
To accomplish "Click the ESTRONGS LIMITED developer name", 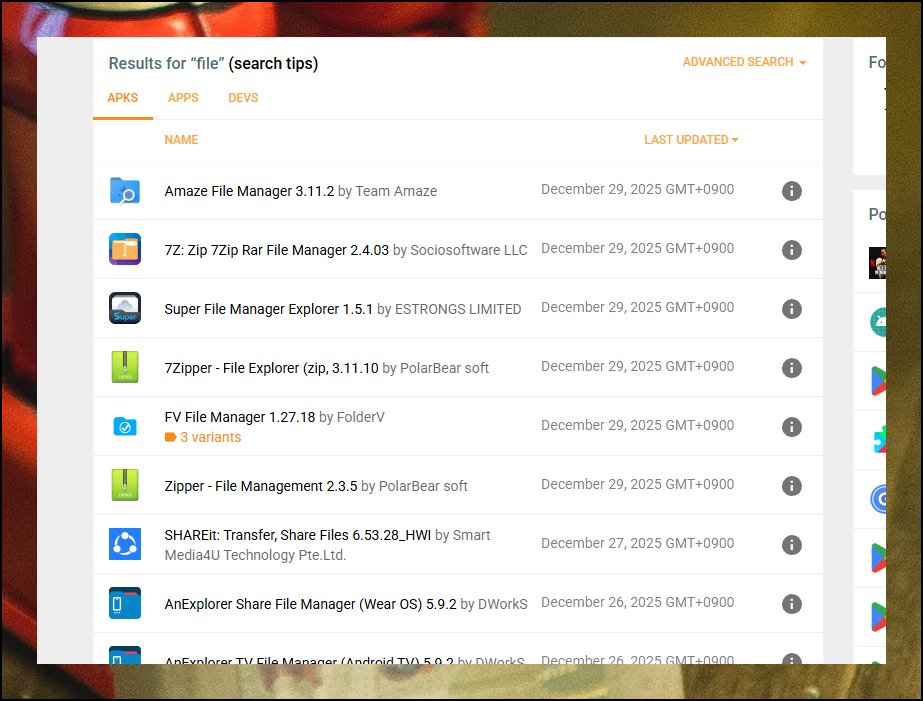I will click(458, 308).
